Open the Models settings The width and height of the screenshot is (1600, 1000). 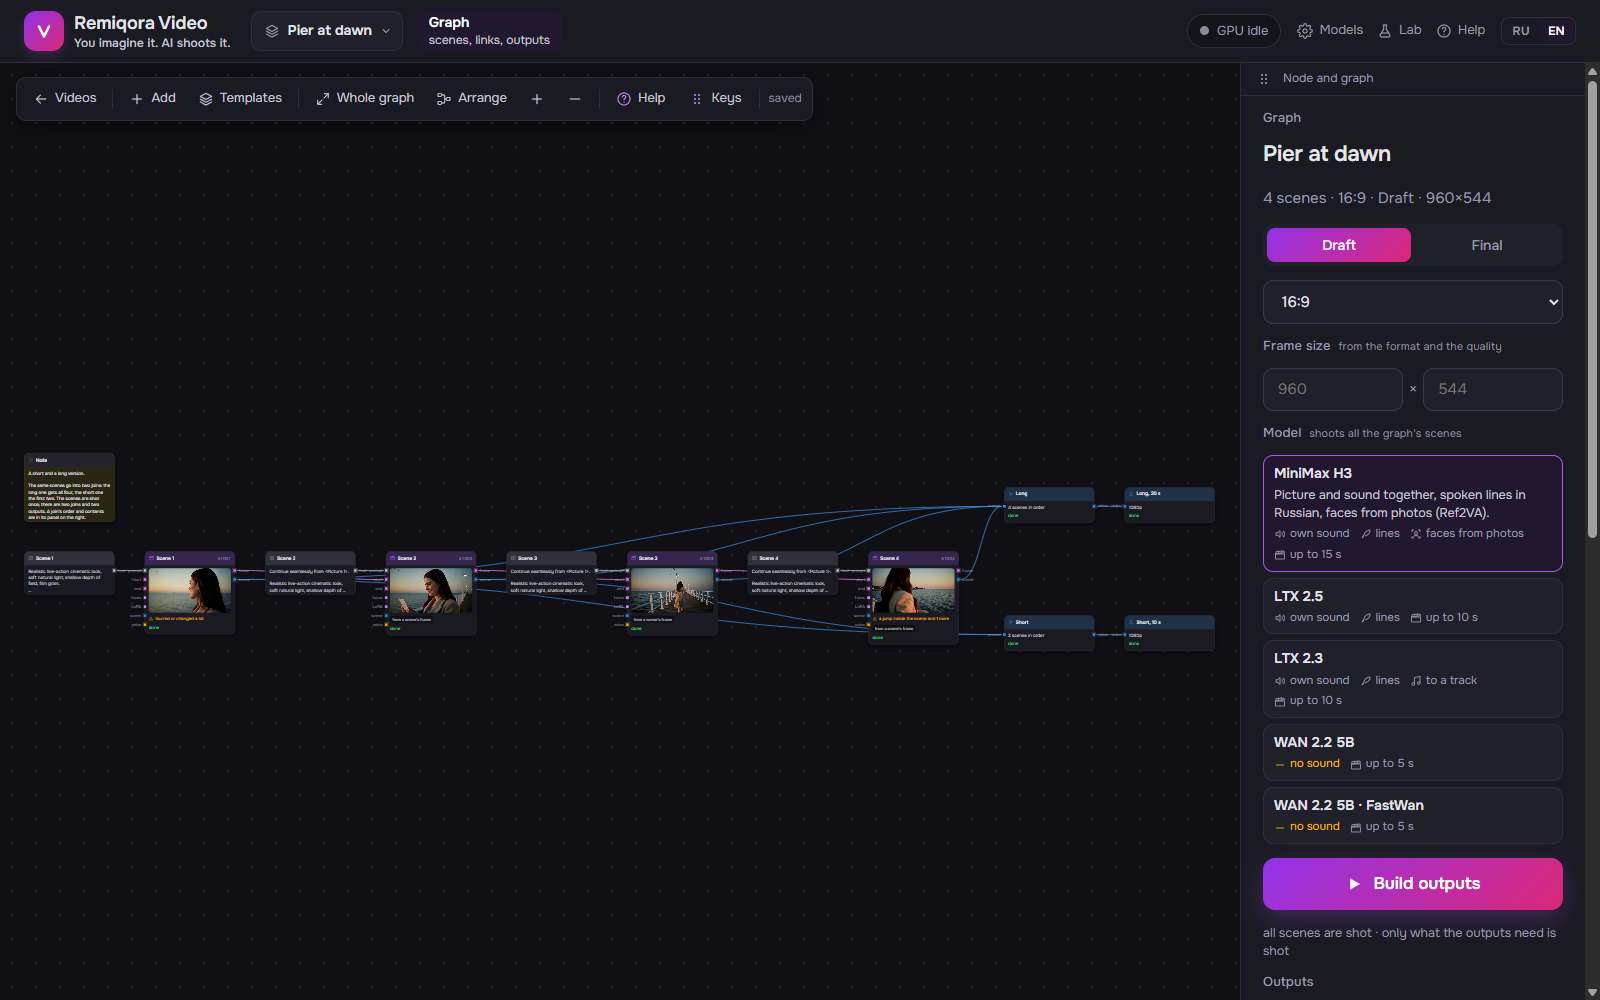1330,31
